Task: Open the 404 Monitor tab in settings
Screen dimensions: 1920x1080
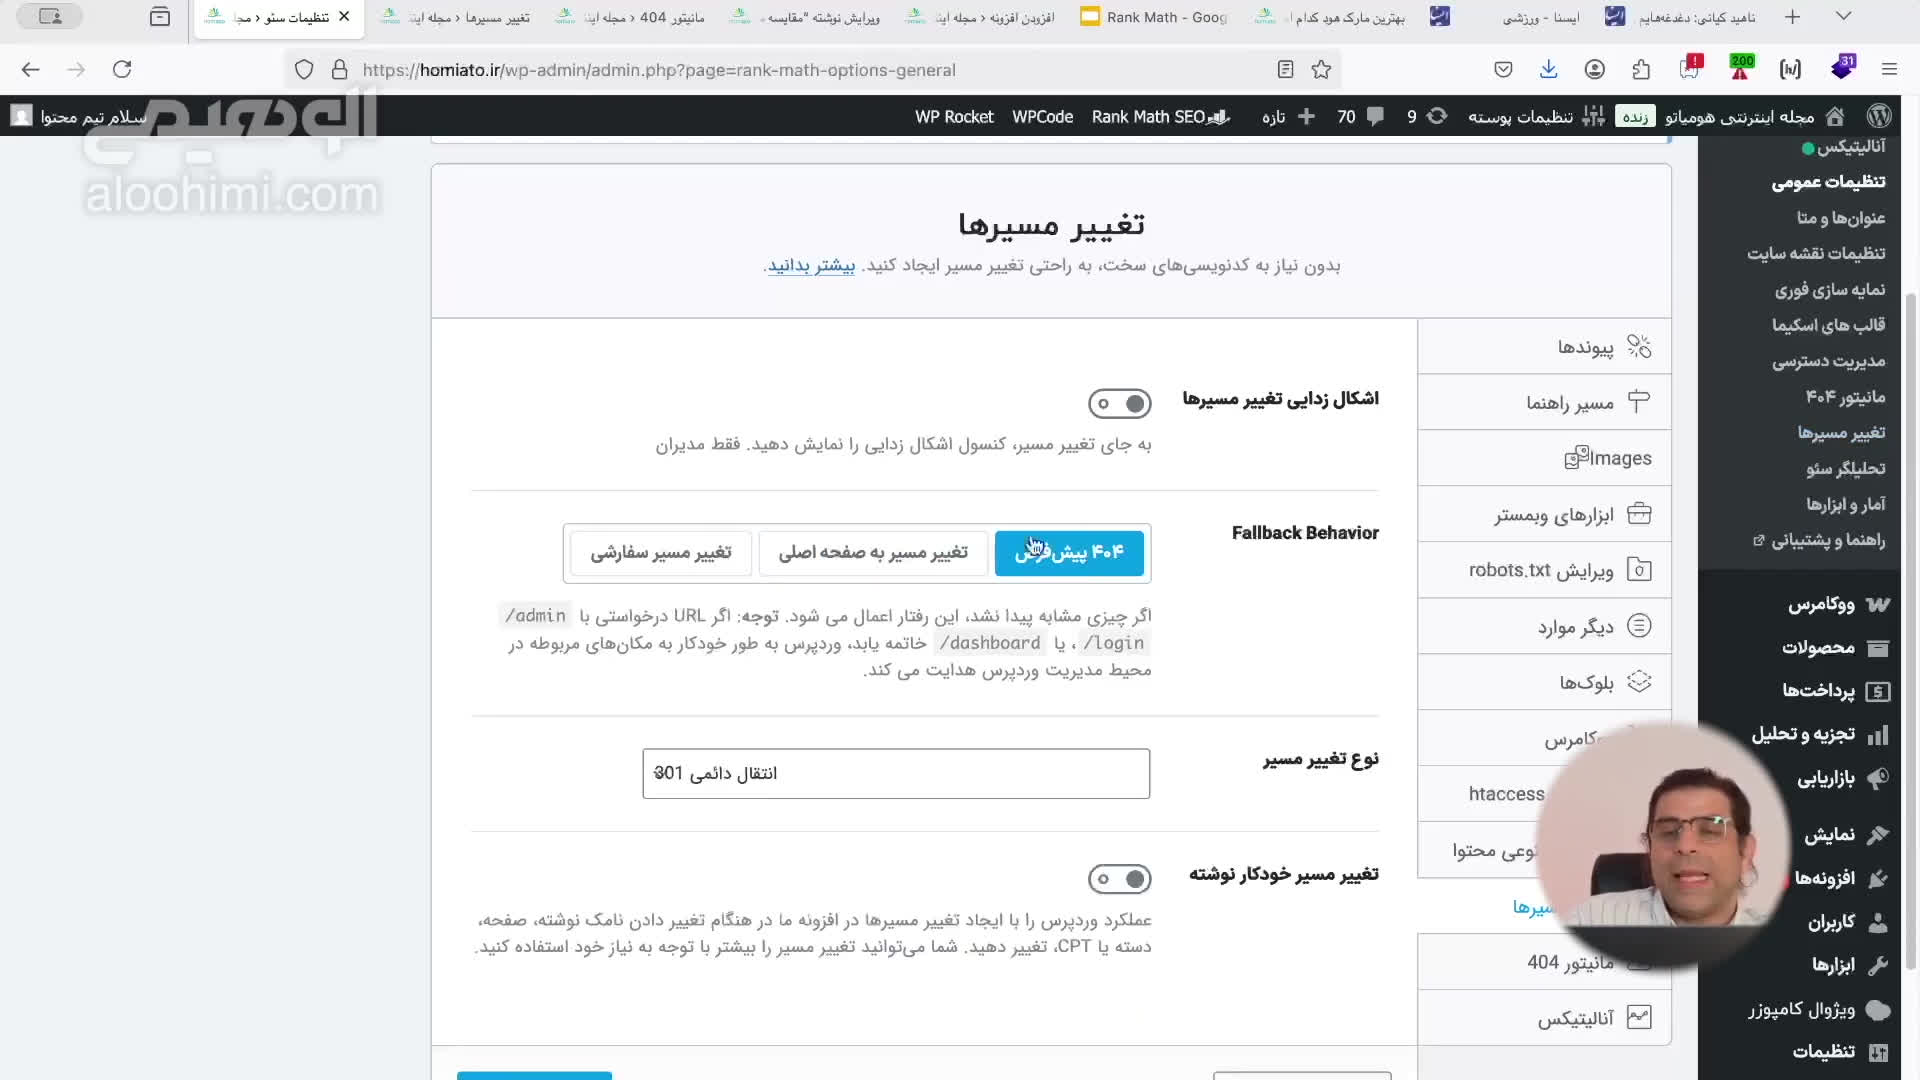Action: coord(1544,963)
